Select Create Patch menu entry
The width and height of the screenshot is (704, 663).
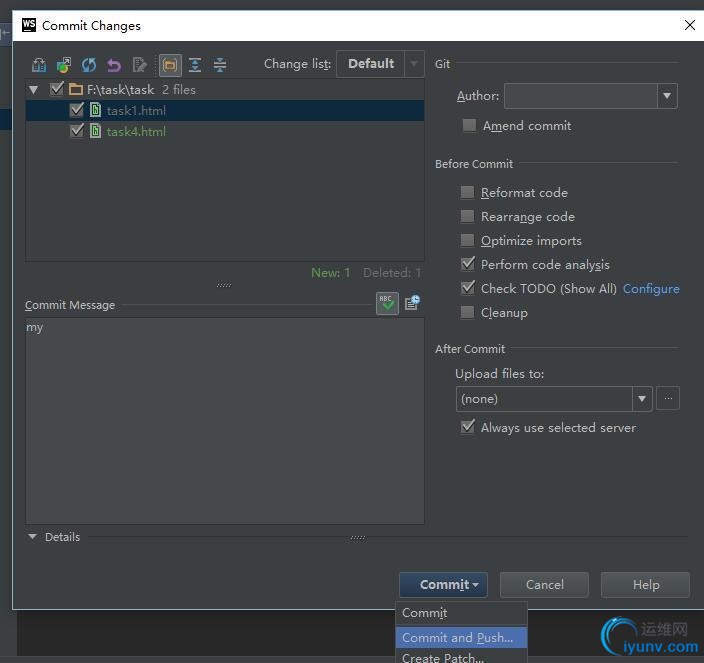[x=443, y=657]
